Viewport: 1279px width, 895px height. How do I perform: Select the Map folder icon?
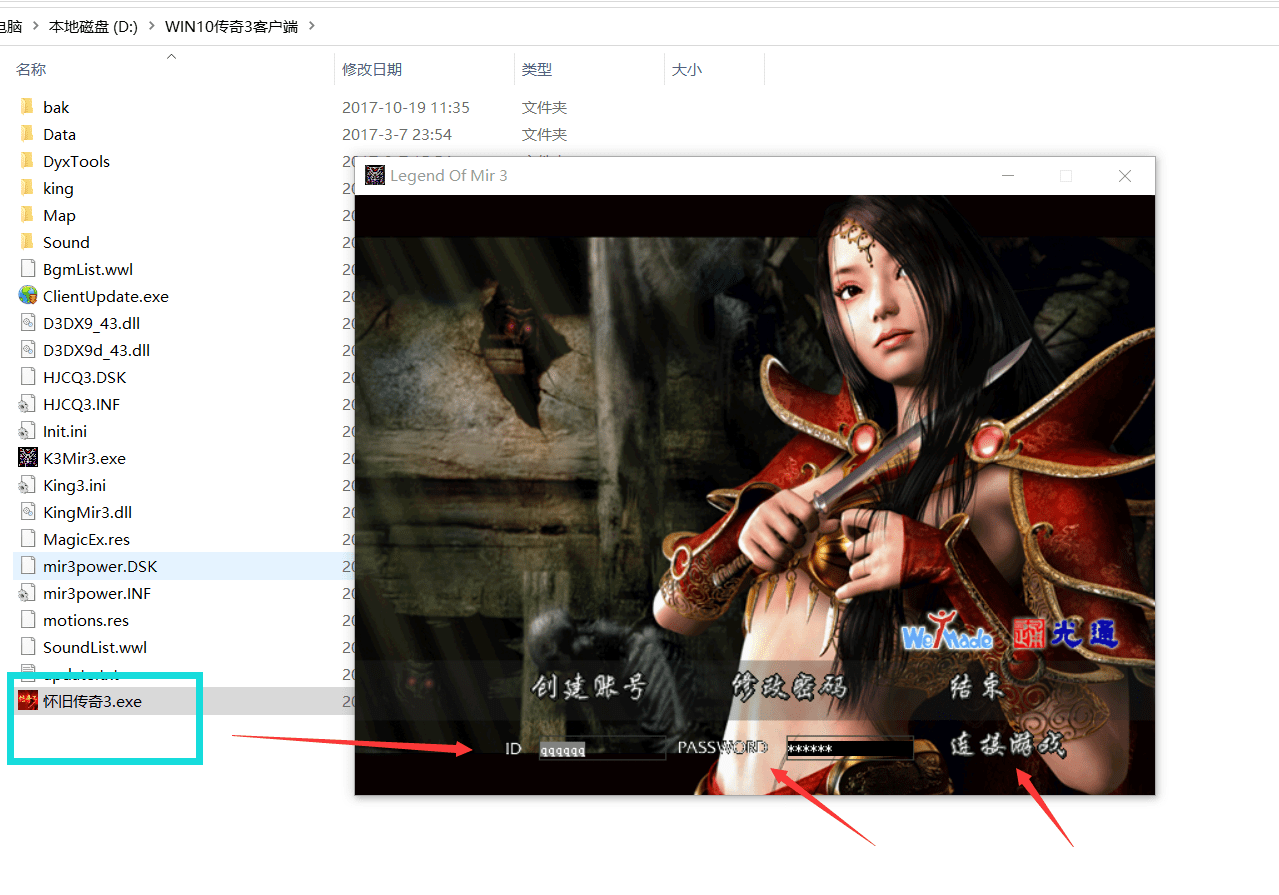(x=27, y=215)
